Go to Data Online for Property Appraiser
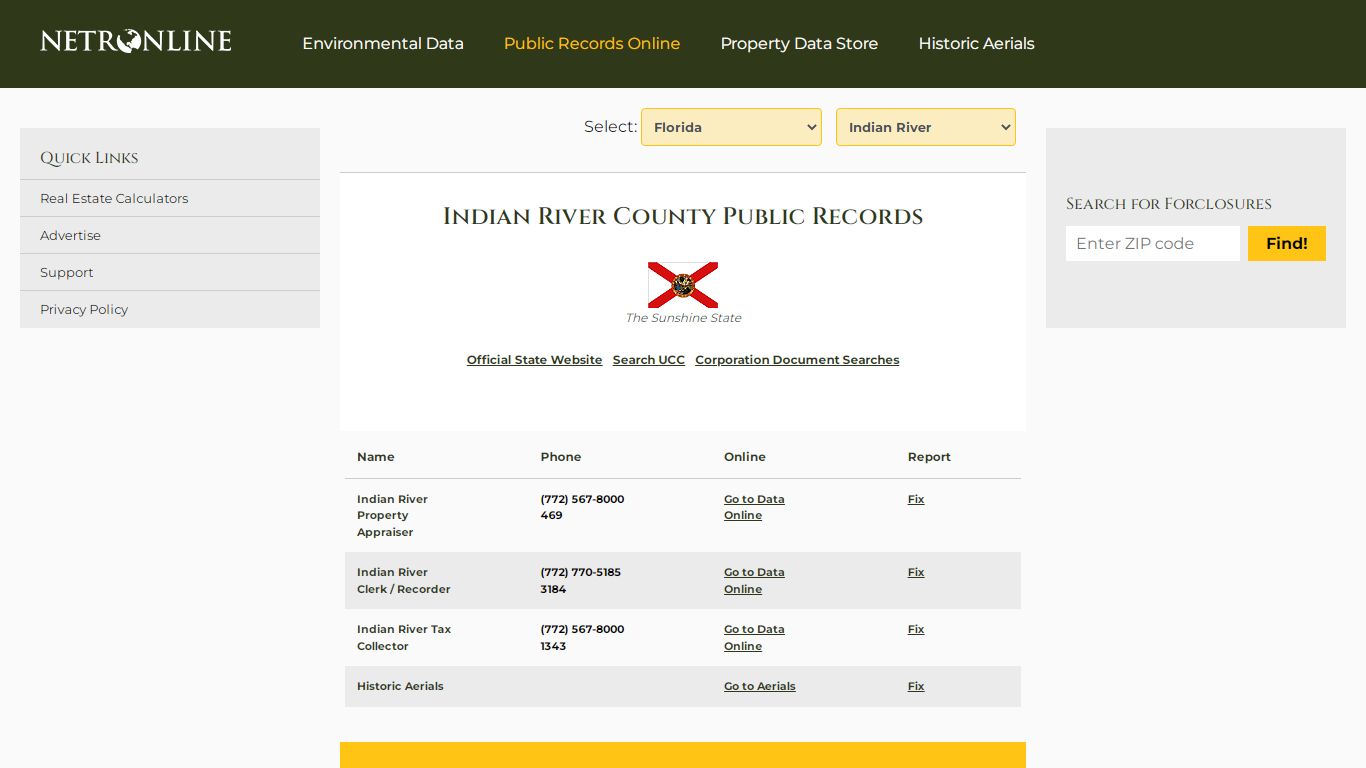The width and height of the screenshot is (1366, 768). click(754, 507)
